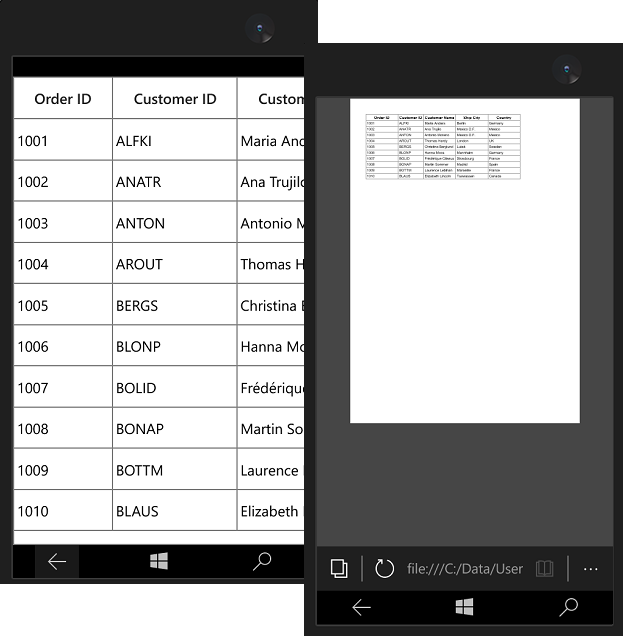623x636 pixels.
Task: Tap the Windows Start logo on left phone
Action: 159,561
